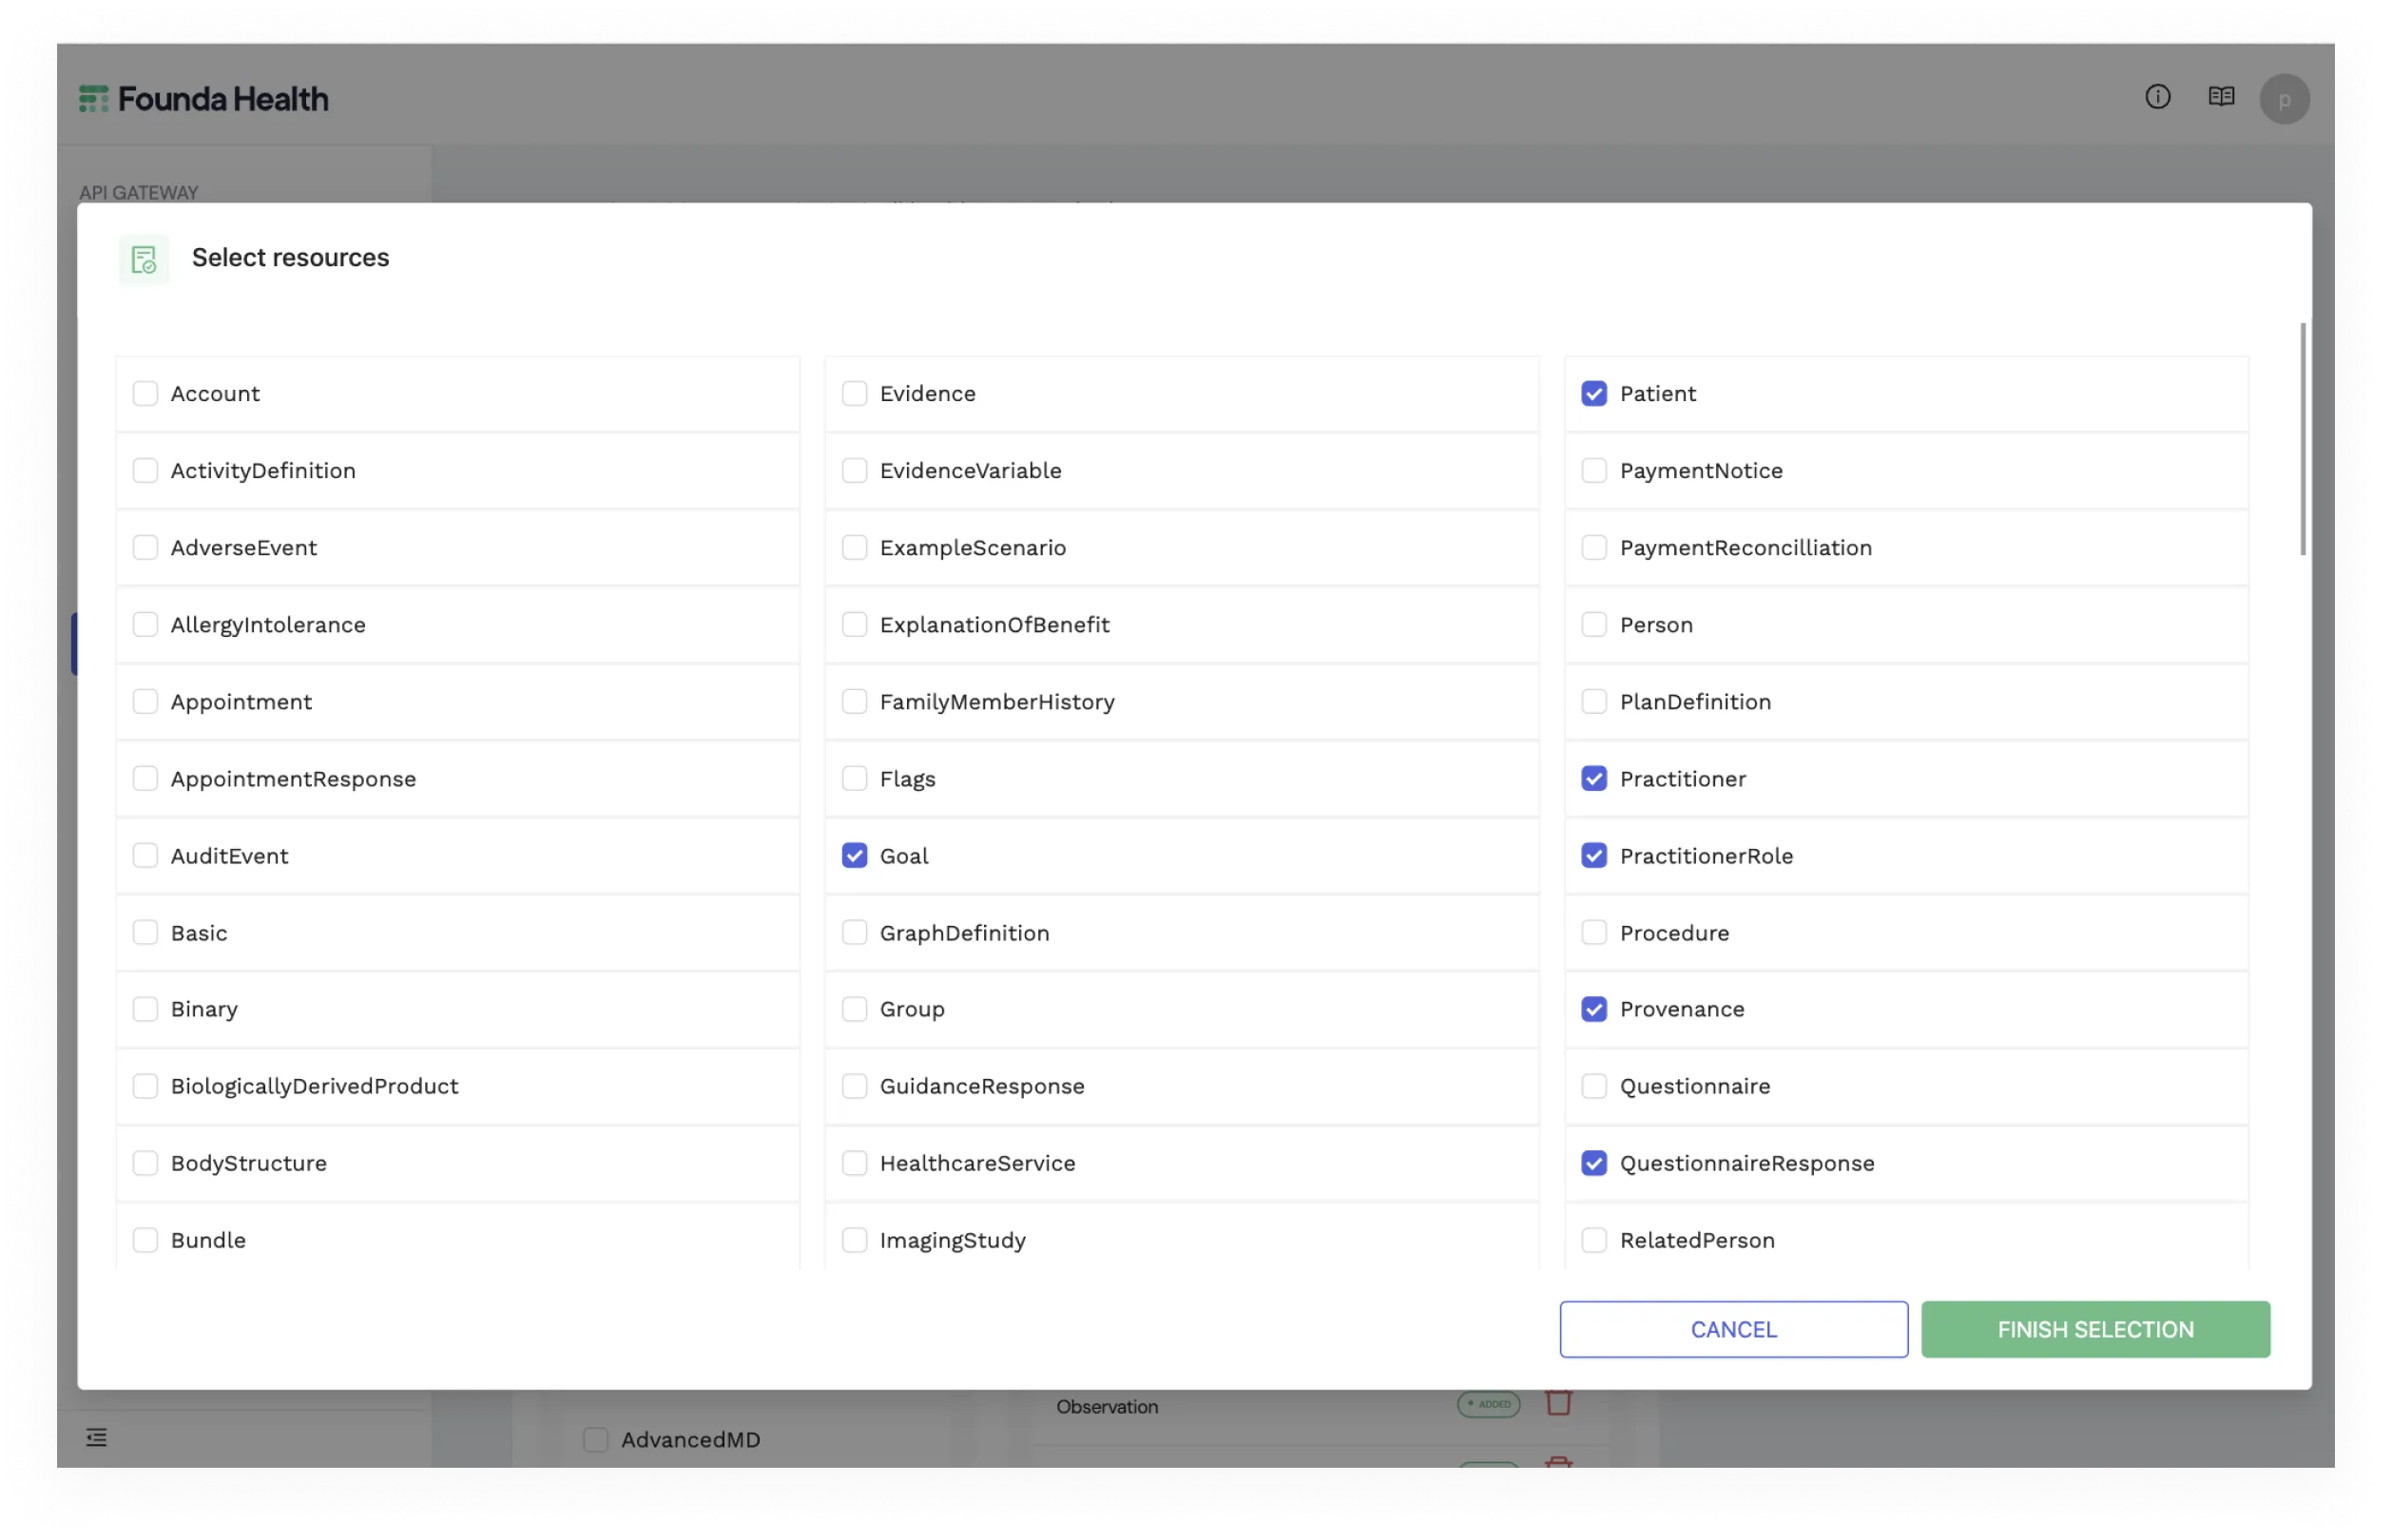Select the Appointment checkbox
Image resolution: width=2392 pixels, height=1540 pixels.
coord(145,701)
